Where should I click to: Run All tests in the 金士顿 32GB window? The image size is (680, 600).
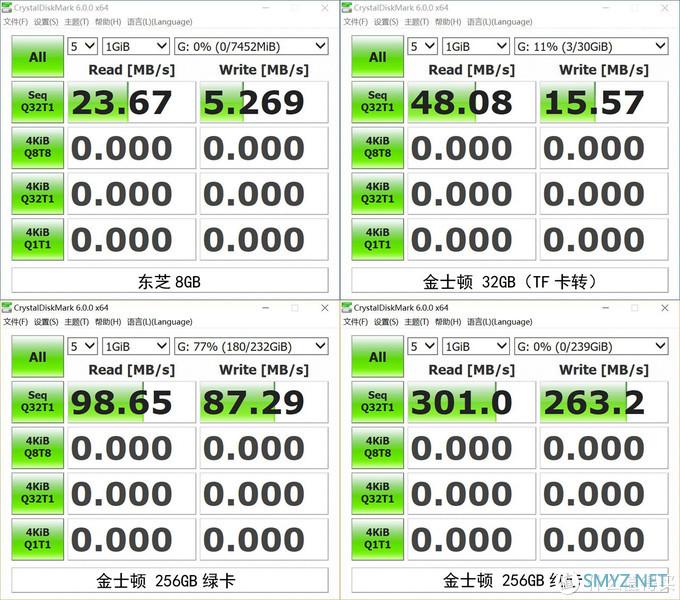coord(378,57)
